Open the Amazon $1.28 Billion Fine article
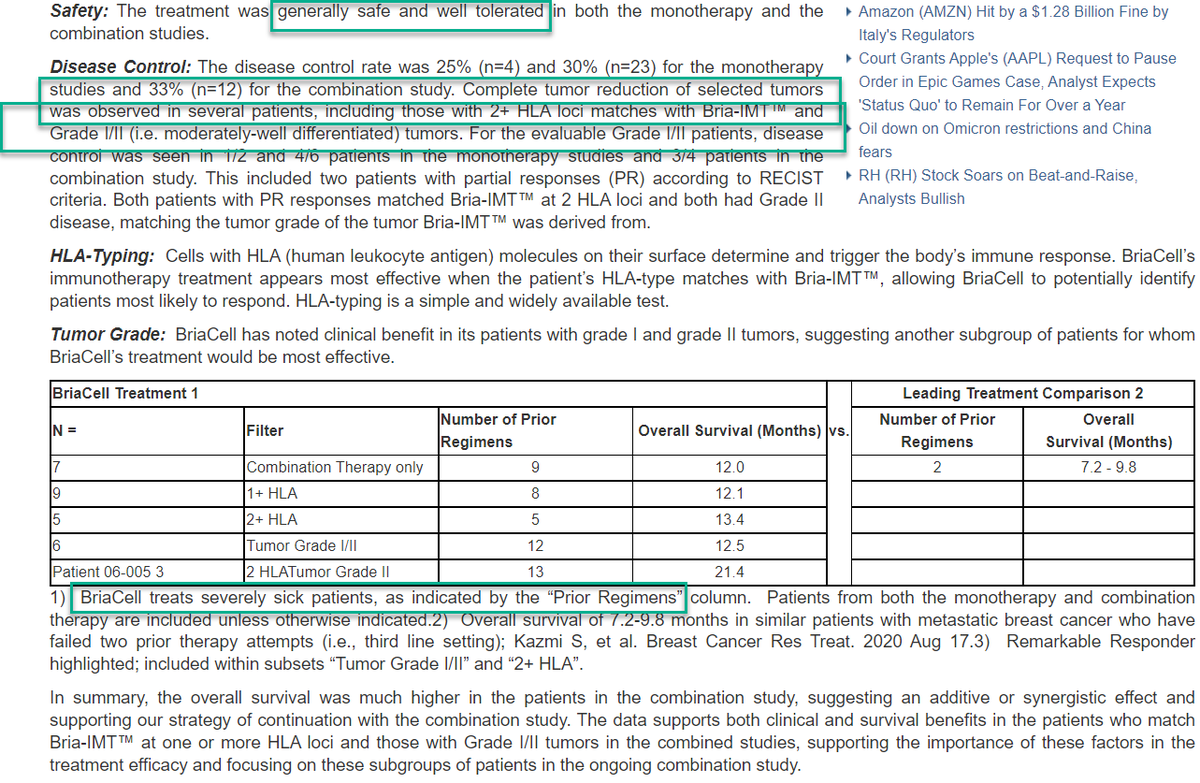The image size is (1200, 783). click(1013, 23)
